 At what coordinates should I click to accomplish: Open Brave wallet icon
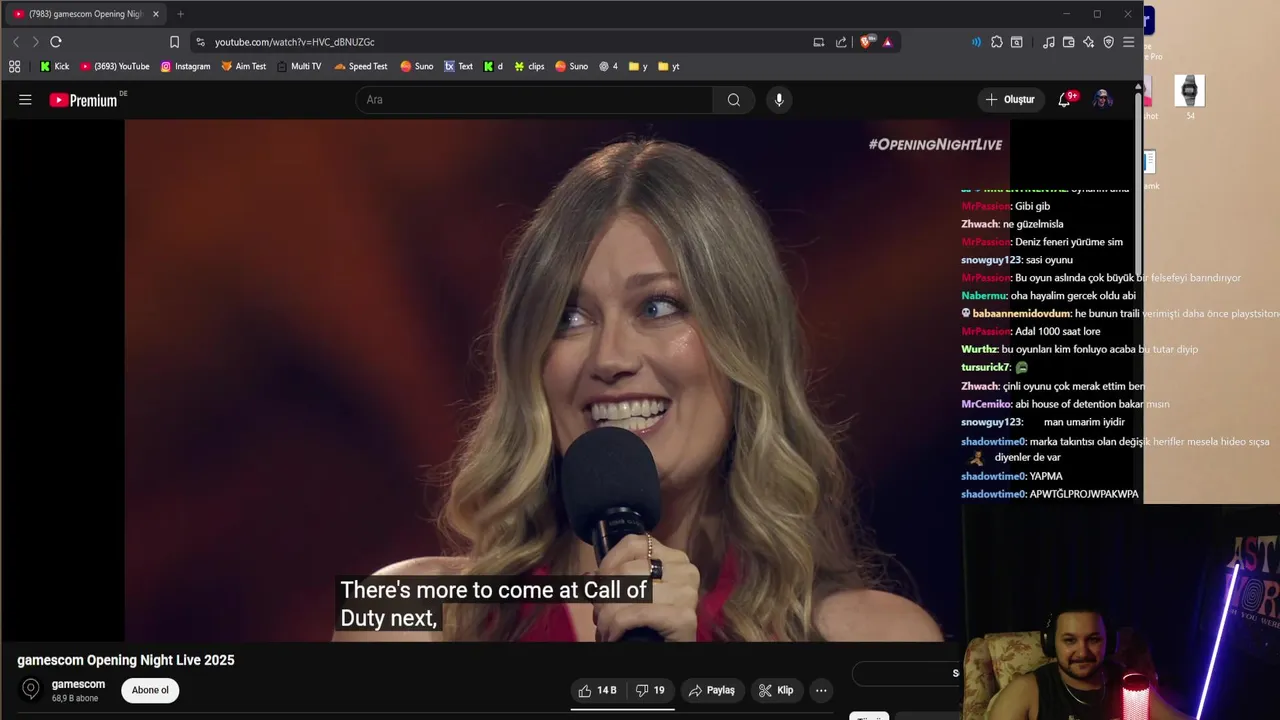click(x=1068, y=42)
